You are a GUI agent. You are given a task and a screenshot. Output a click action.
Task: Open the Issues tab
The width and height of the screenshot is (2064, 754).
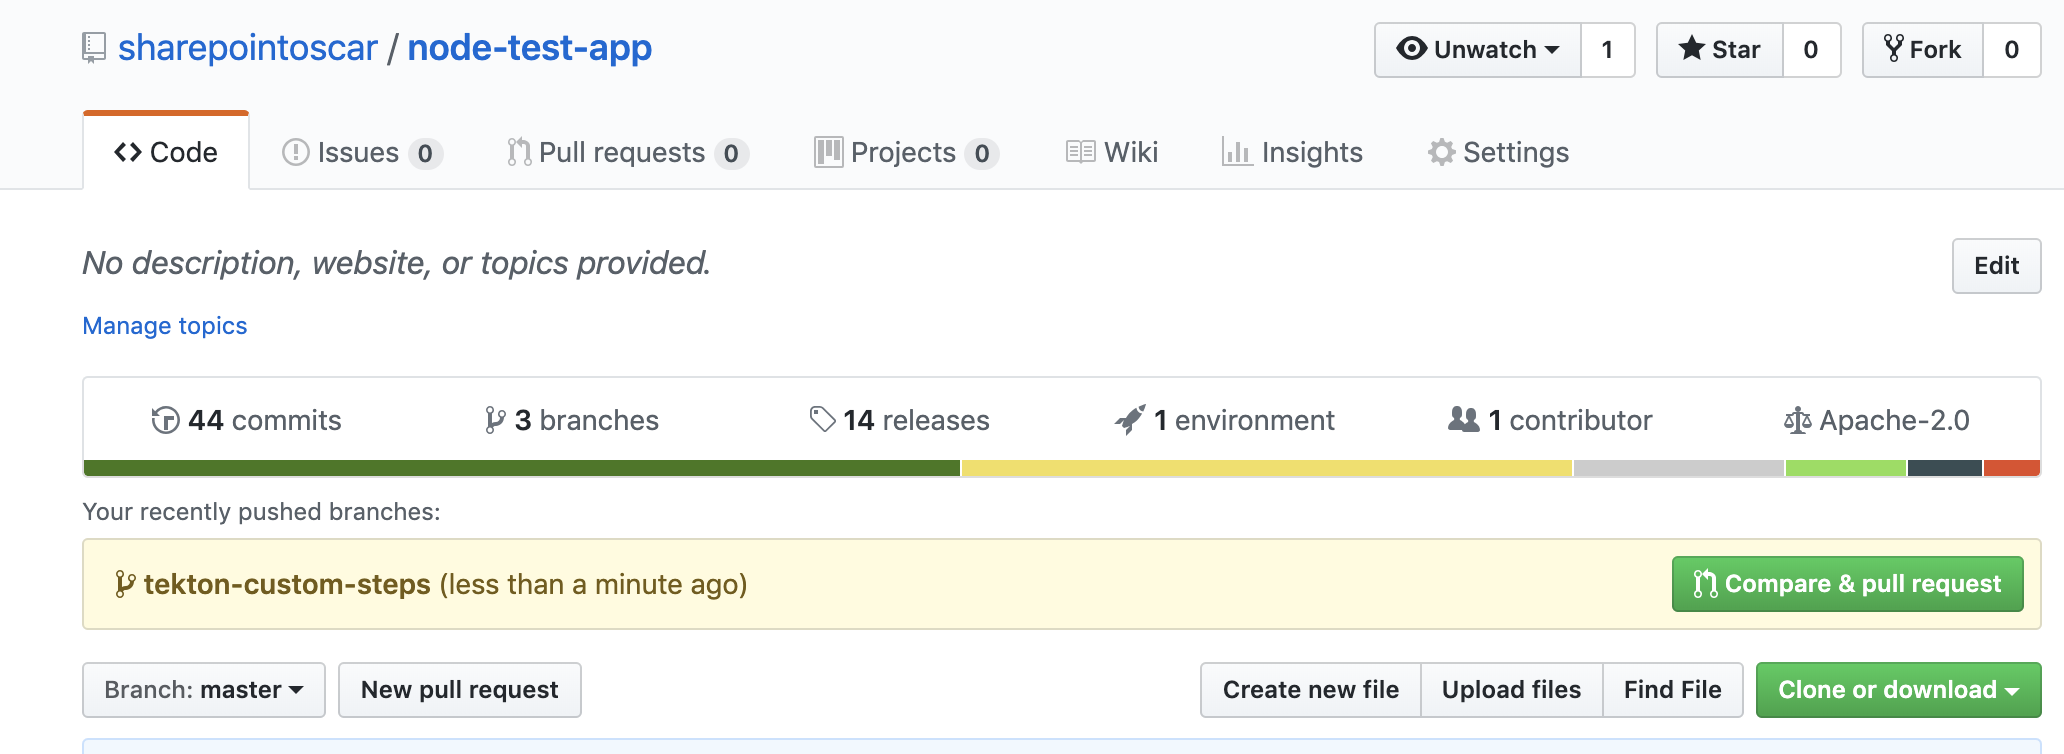coord(362,152)
